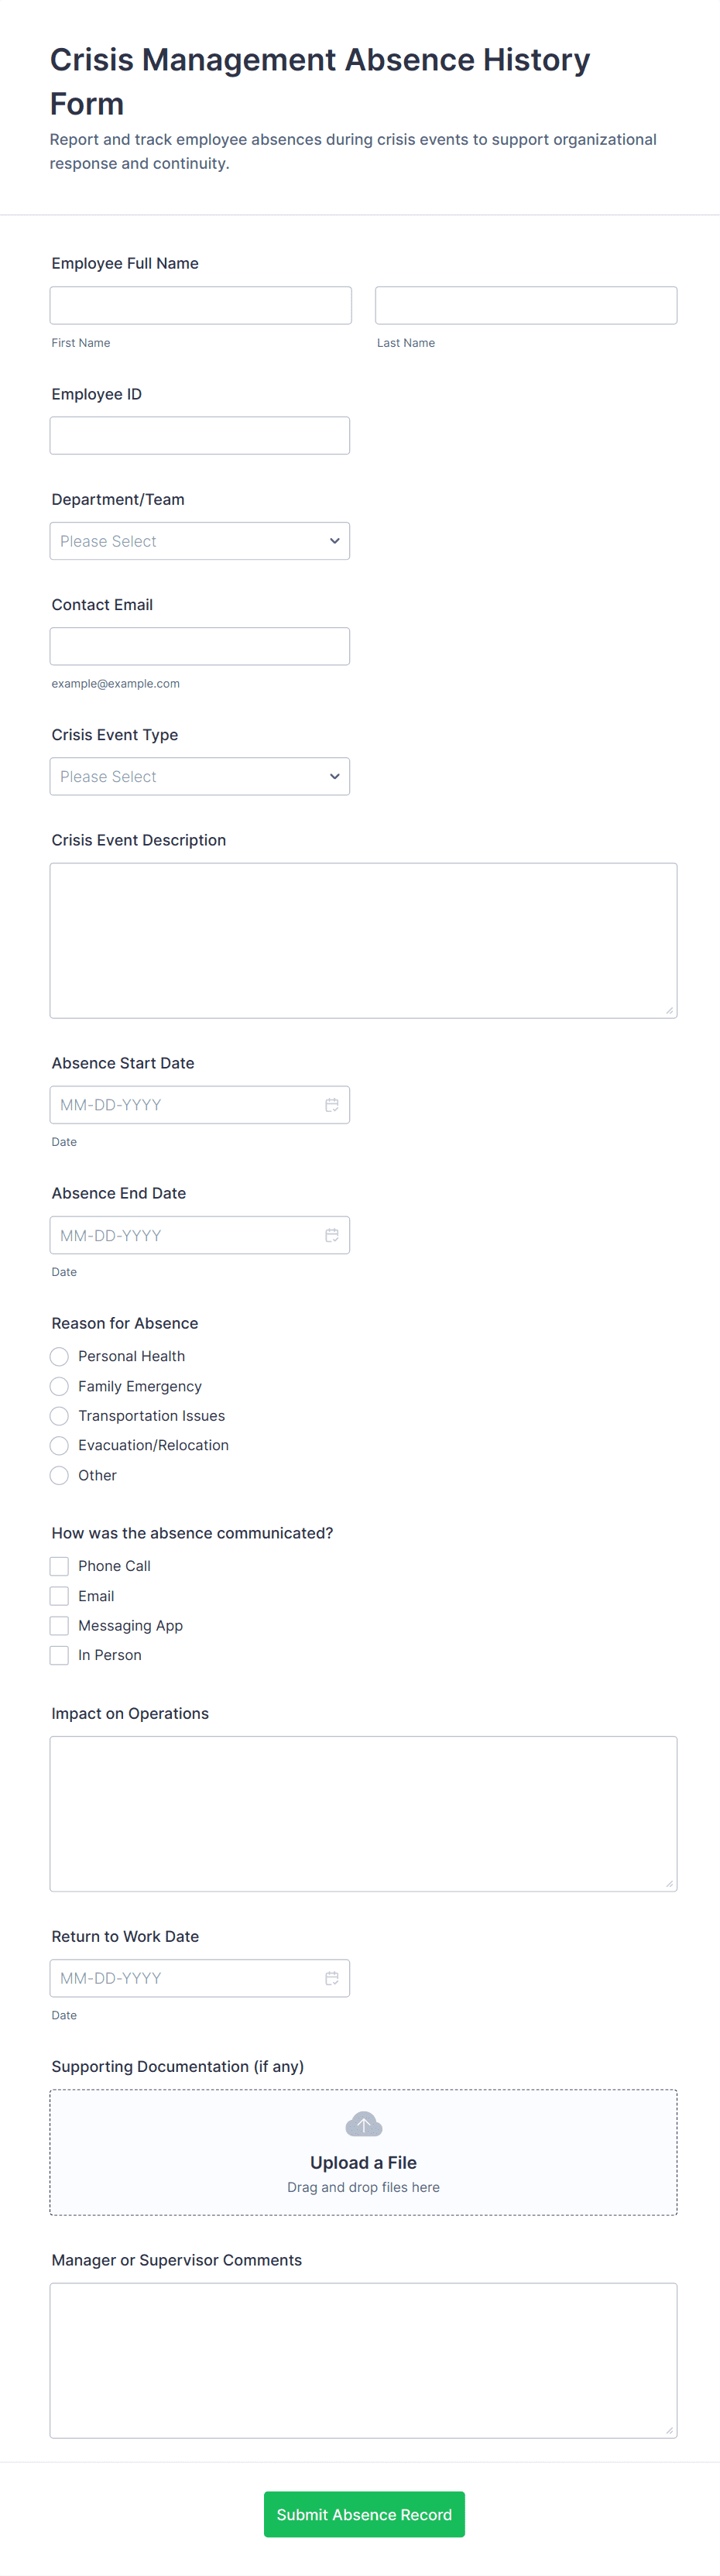
Task: Expand the Department/Team dropdown
Action: point(200,541)
